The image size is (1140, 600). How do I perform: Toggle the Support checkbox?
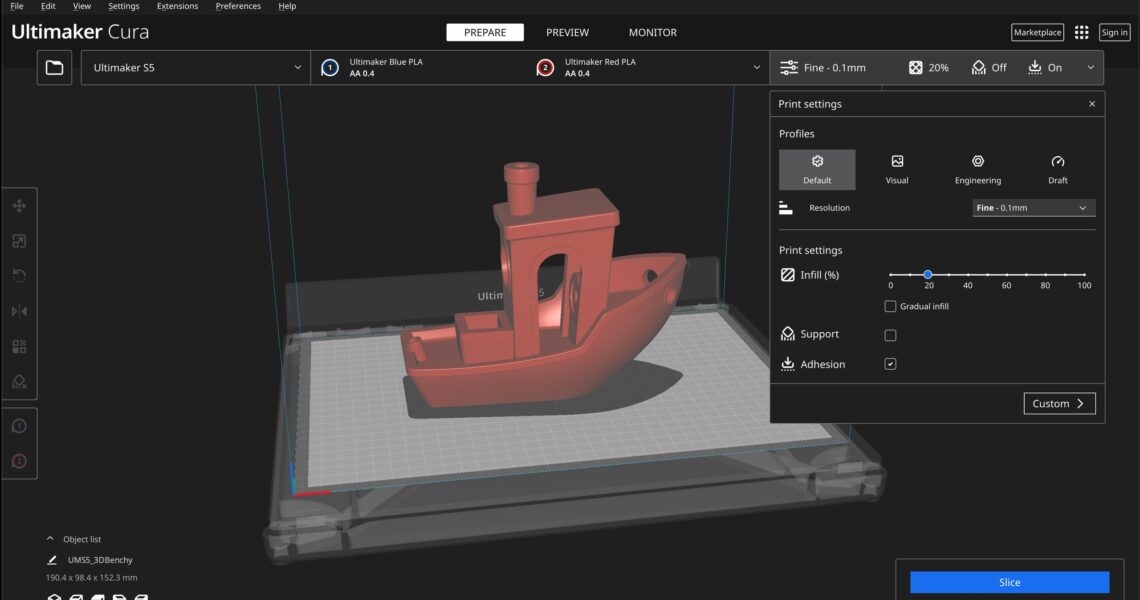(891, 335)
